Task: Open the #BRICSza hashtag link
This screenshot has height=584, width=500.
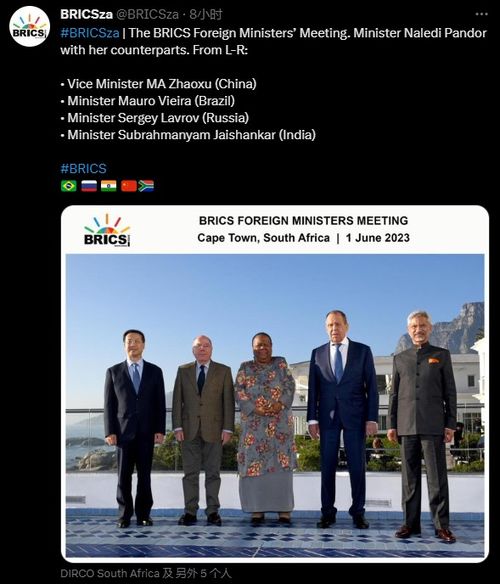Action: (x=90, y=33)
